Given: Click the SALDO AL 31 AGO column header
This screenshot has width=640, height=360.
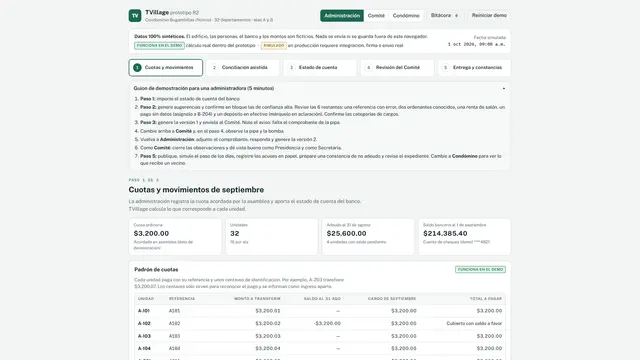Looking at the screenshot, I should (322, 299).
